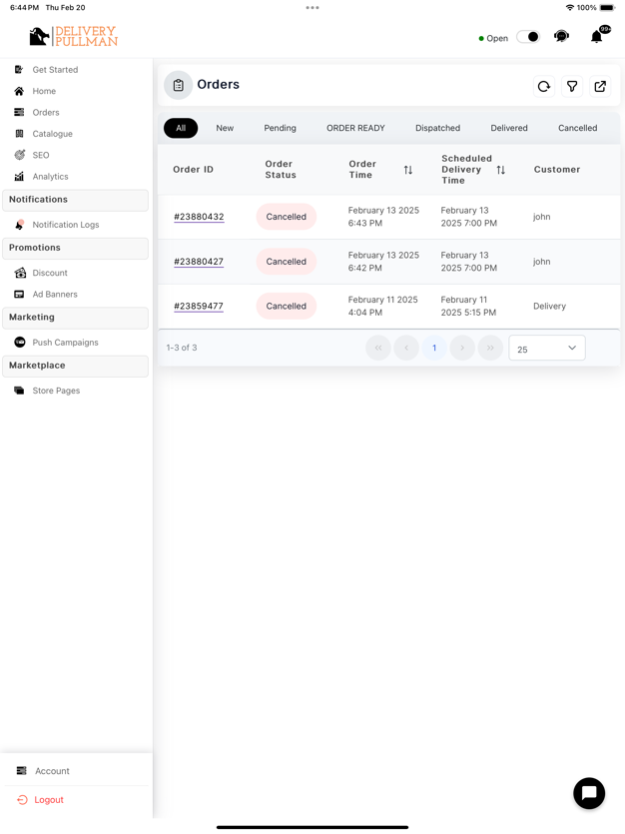
Task: Click the Customer column header
Action: pos(557,169)
